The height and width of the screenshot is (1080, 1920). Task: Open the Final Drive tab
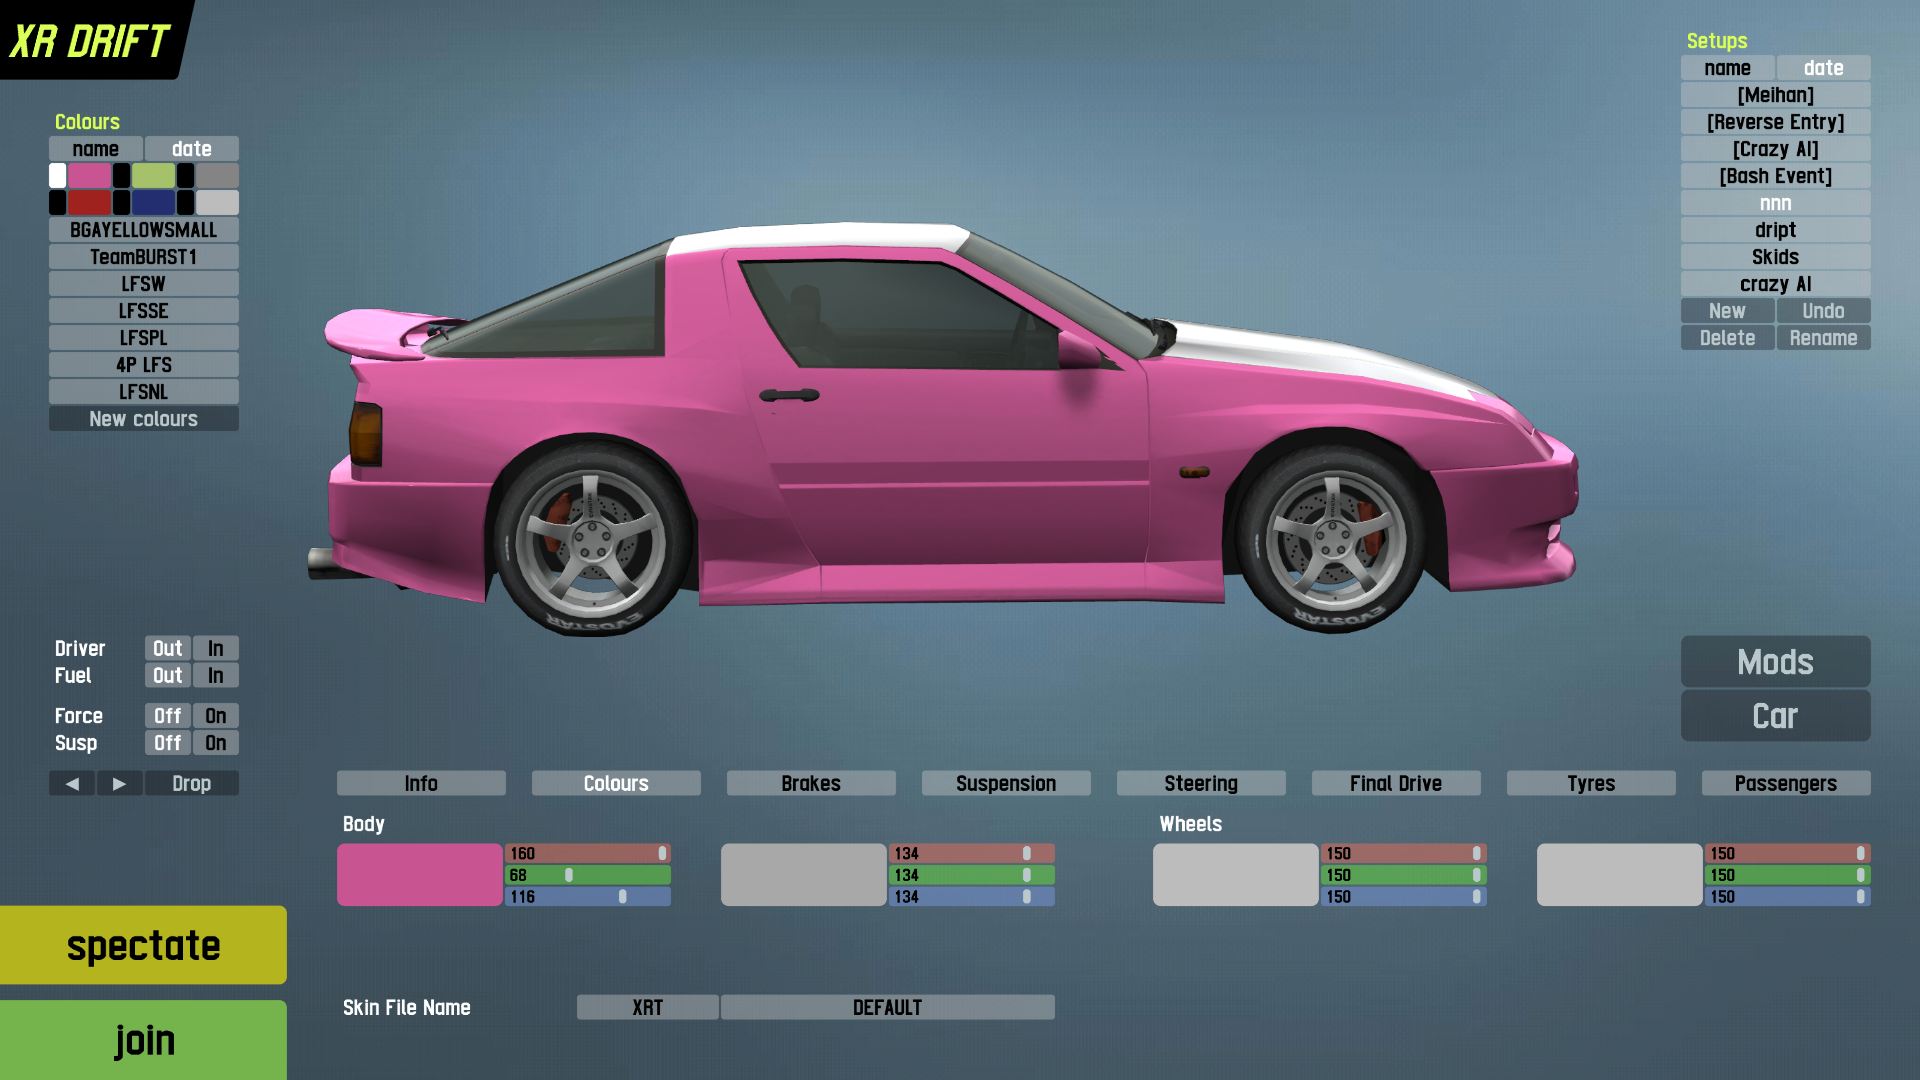[x=1395, y=784]
